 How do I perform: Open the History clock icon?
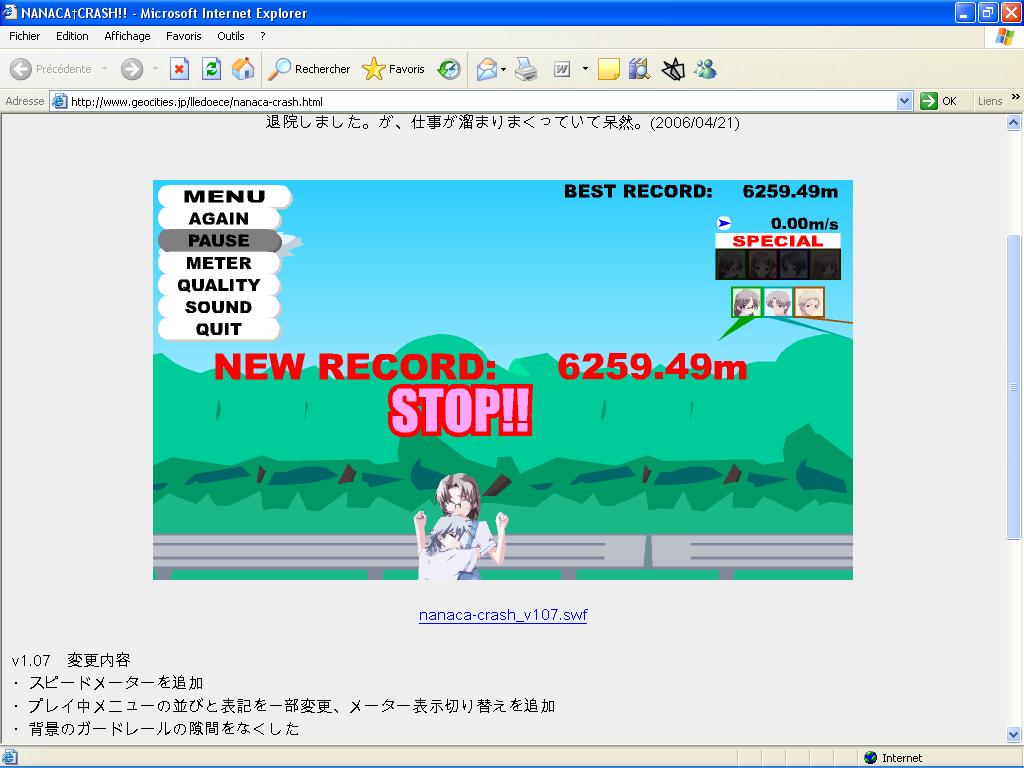coord(449,69)
